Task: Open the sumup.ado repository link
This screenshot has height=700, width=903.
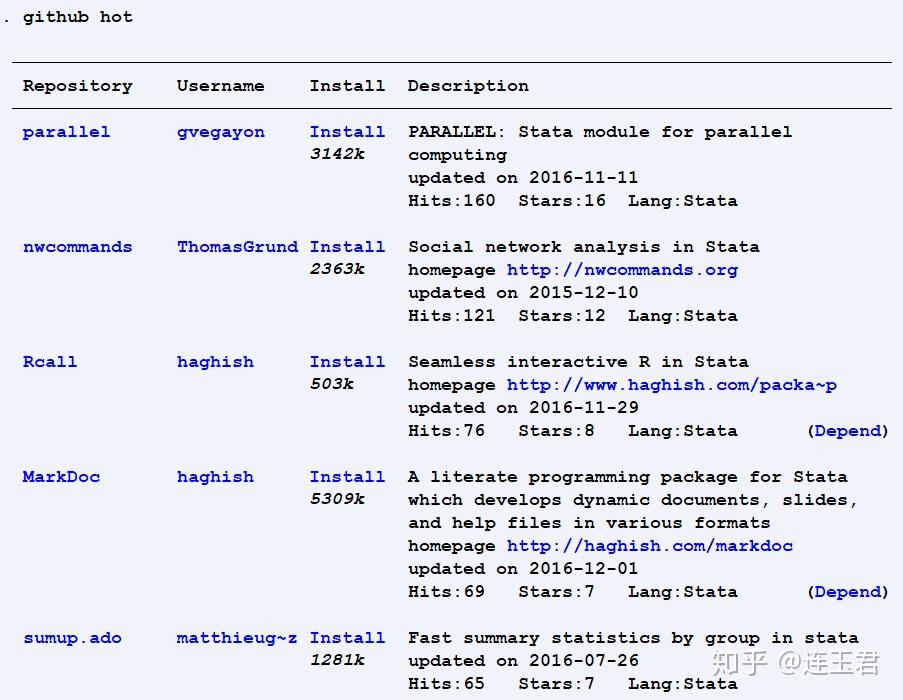Action: [x=72, y=637]
